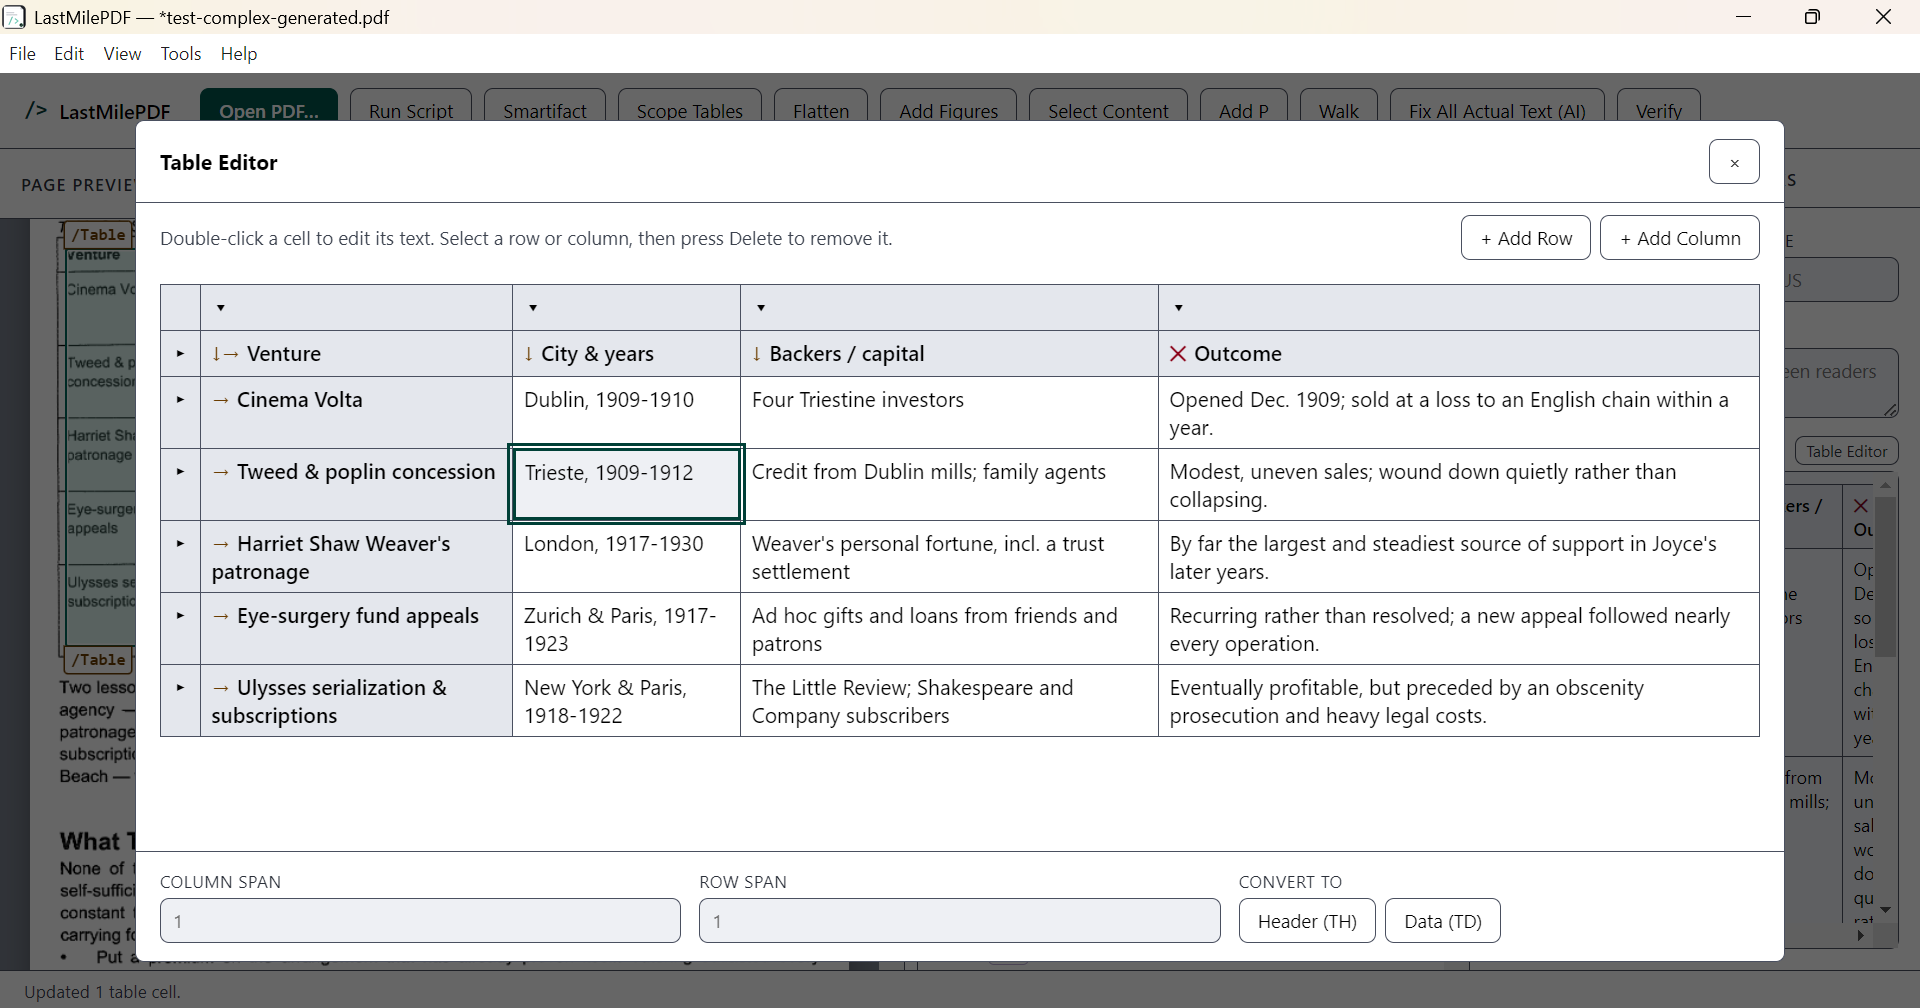Convert cell to Header (TH)
Image resolution: width=1920 pixels, height=1008 pixels.
pyautogui.click(x=1307, y=921)
